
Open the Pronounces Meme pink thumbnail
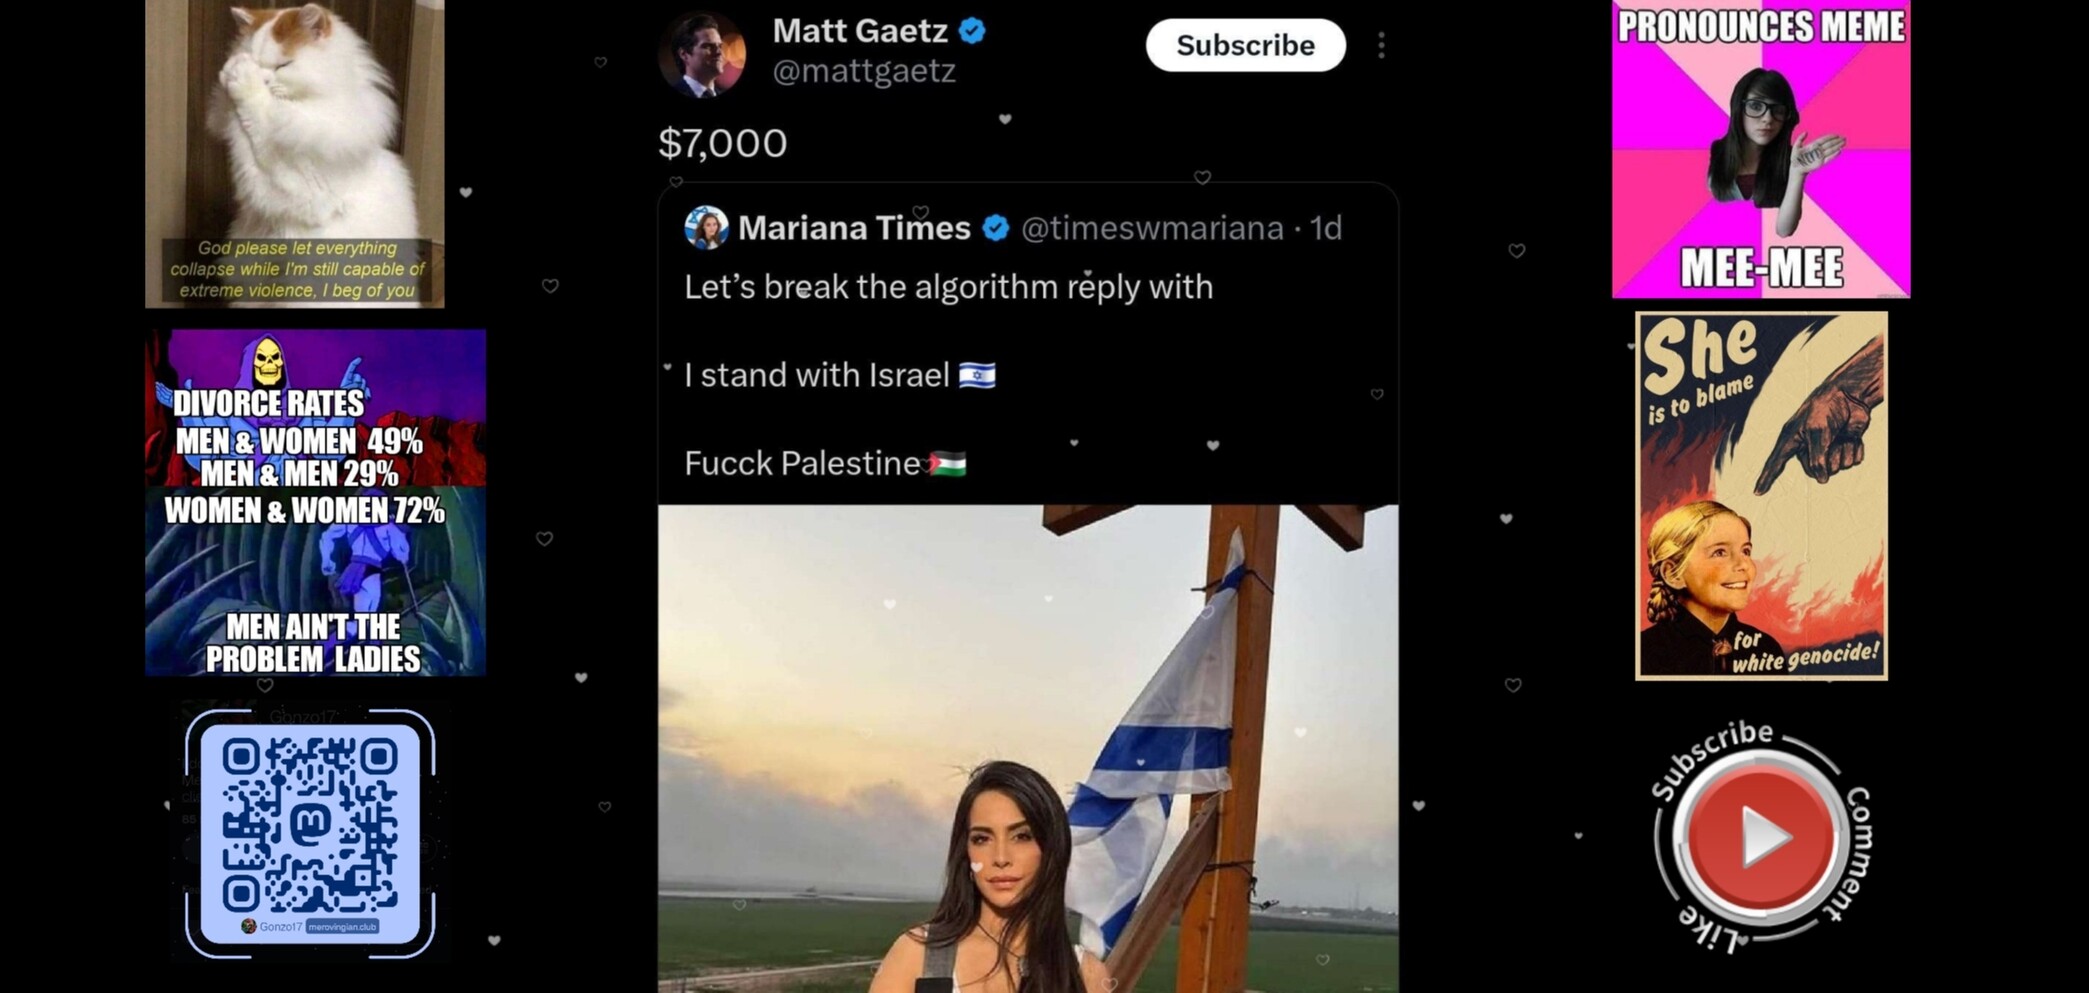tap(1761, 149)
